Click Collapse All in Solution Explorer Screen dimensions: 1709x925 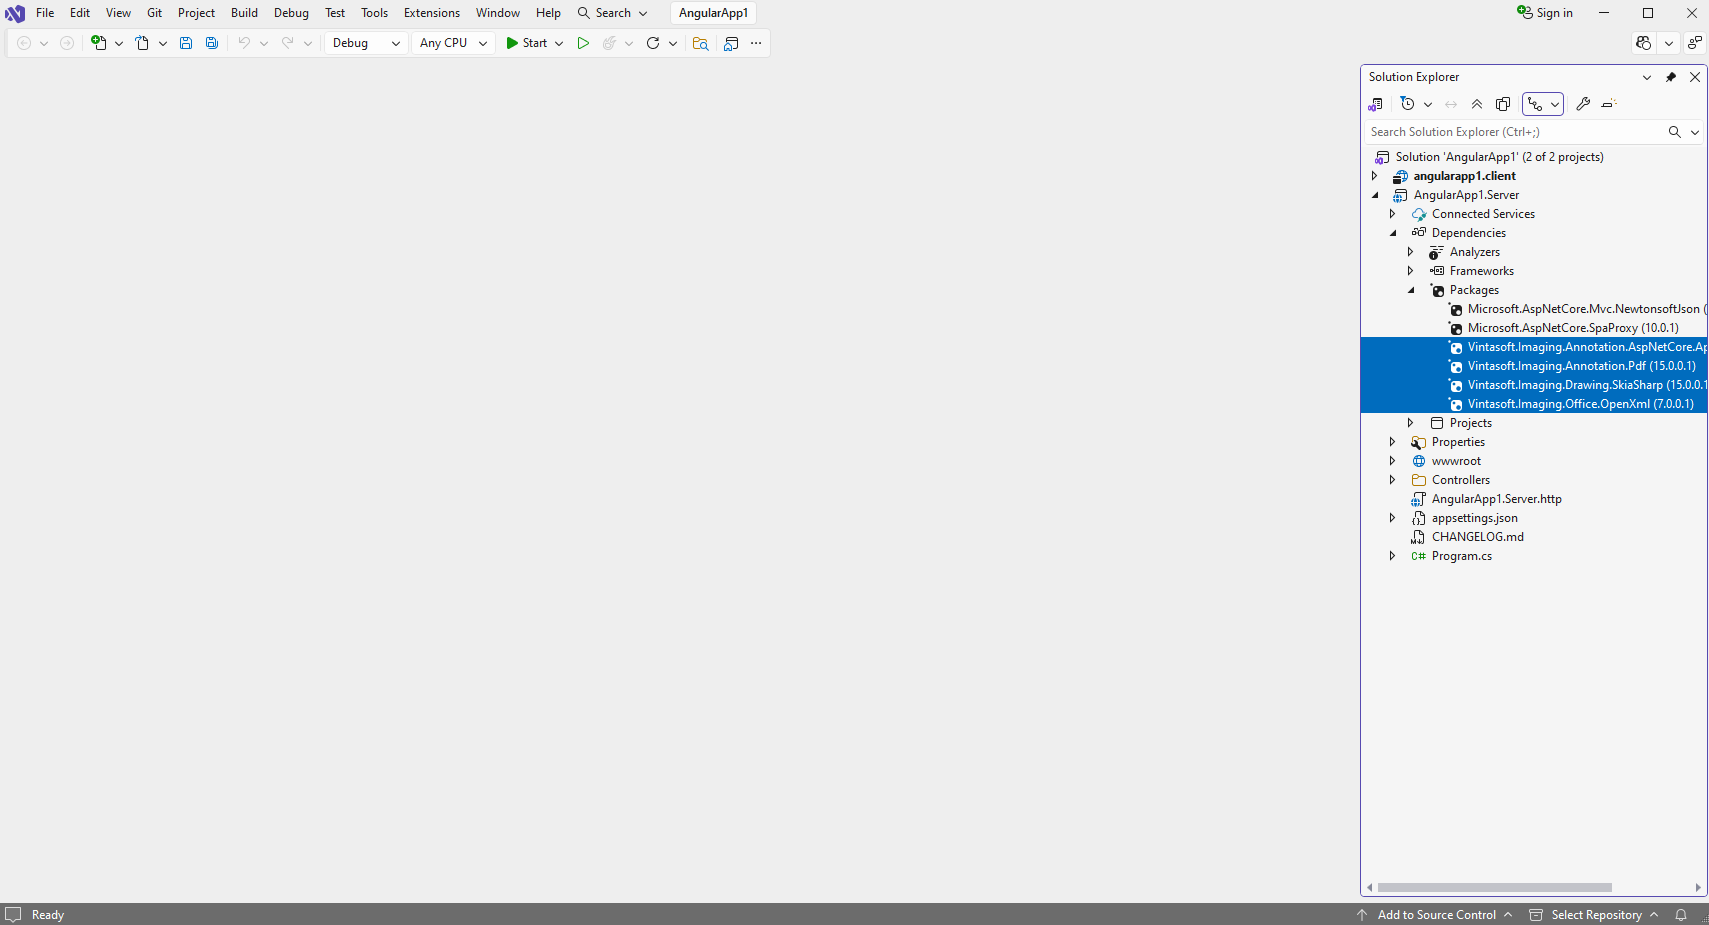pyautogui.click(x=1477, y=104)
